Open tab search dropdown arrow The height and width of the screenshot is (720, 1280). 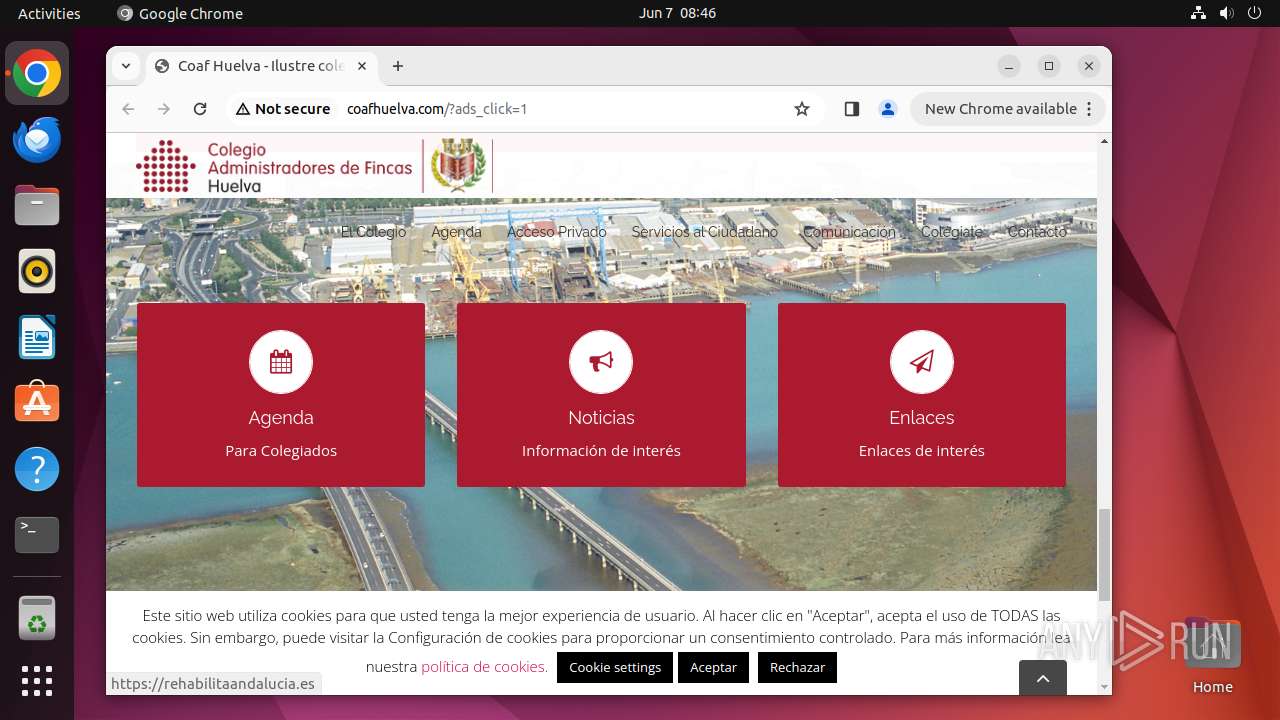coord(126,66)
